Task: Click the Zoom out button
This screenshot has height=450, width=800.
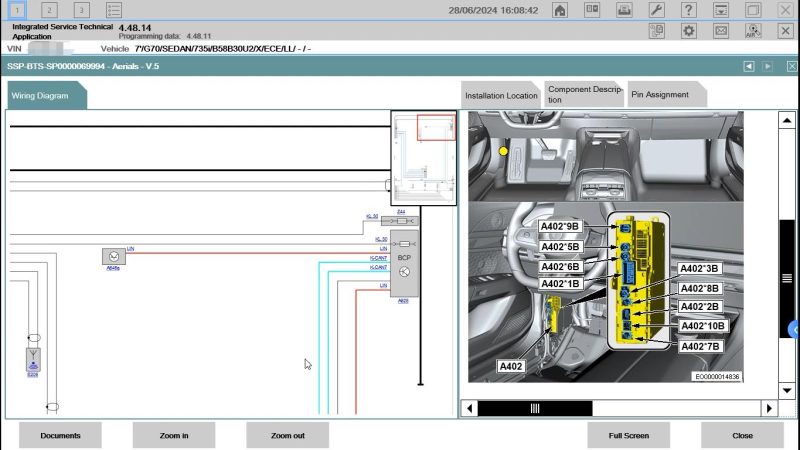Action: pos(288,435)
